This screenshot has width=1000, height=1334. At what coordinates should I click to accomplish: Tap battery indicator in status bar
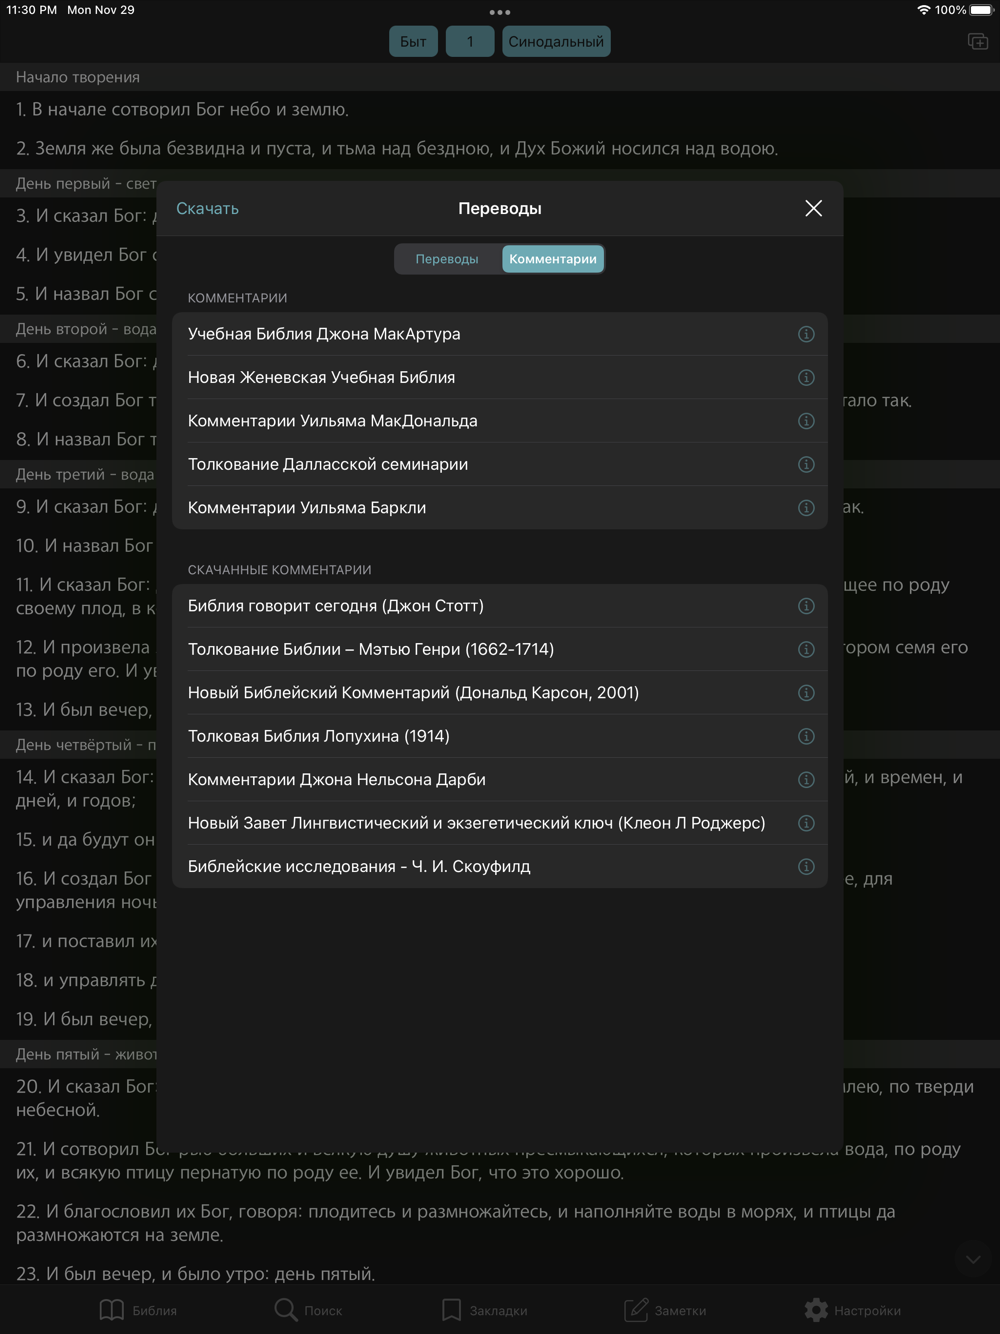[x=981, y=10]
